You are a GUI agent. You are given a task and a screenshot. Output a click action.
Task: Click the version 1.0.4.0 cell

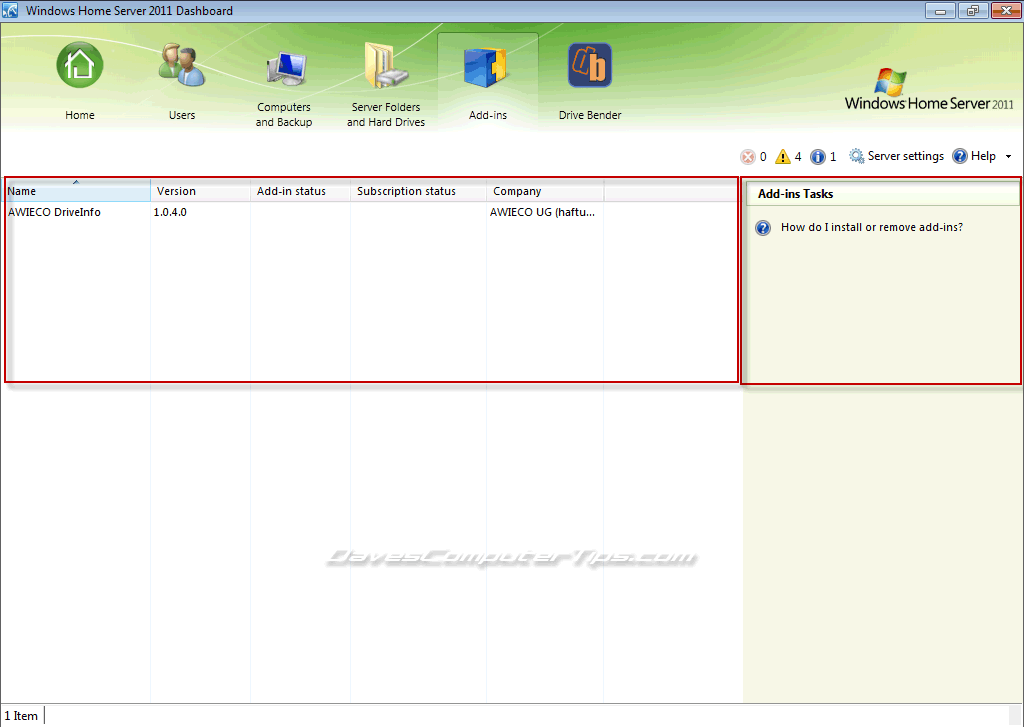170,212
